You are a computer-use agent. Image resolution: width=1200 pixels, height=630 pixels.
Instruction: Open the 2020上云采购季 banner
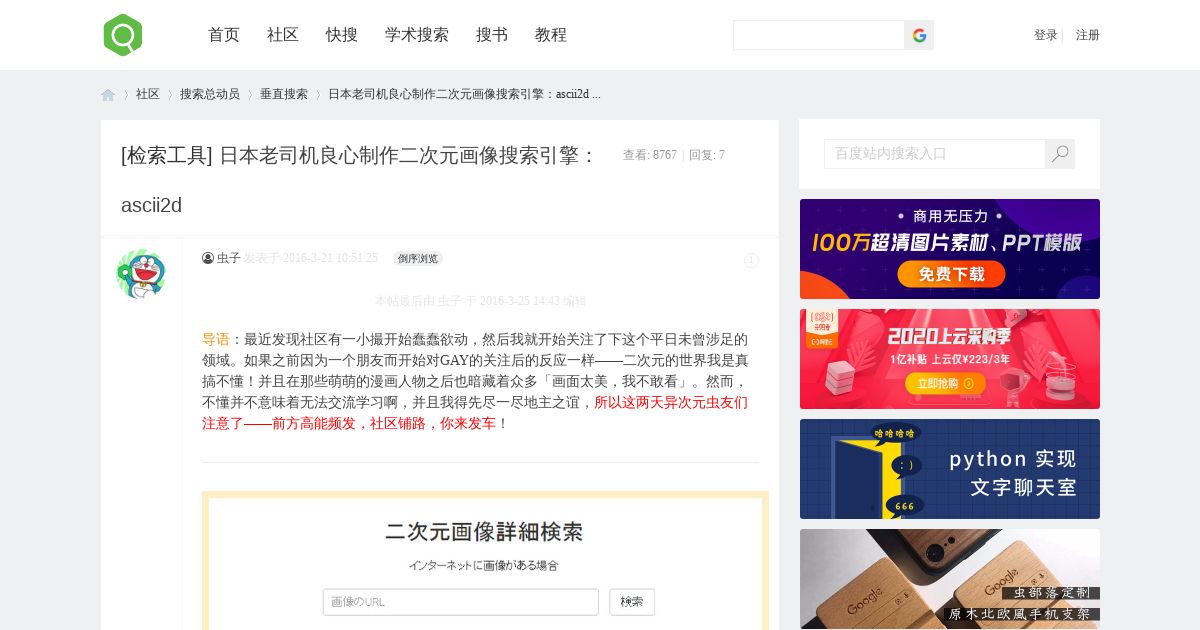click(x=950, y=359)
